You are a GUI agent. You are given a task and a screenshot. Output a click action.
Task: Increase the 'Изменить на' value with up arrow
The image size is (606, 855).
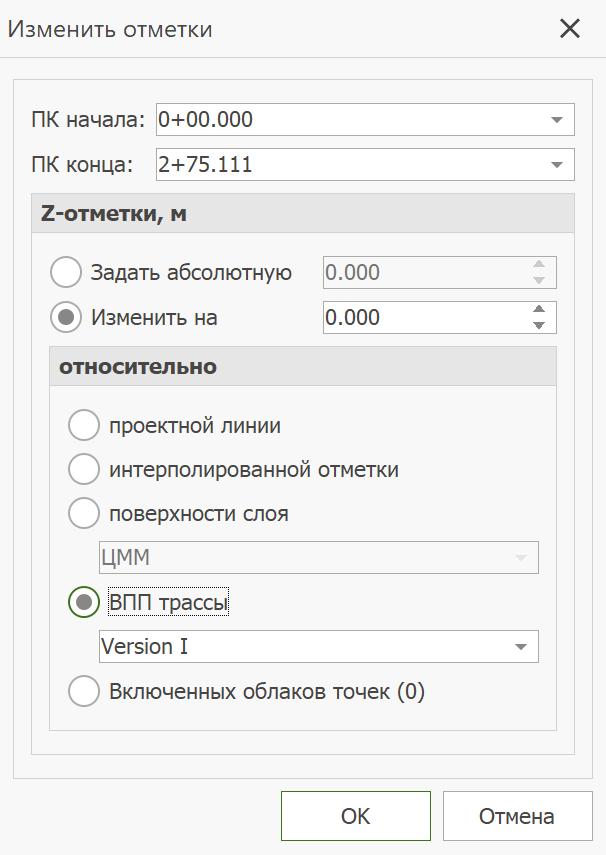539,310
